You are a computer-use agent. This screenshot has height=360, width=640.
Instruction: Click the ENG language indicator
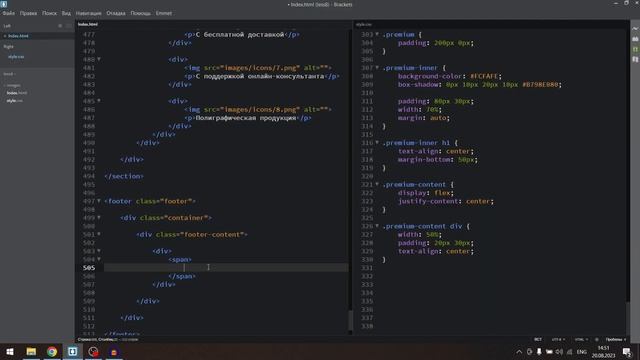(582, 352)
